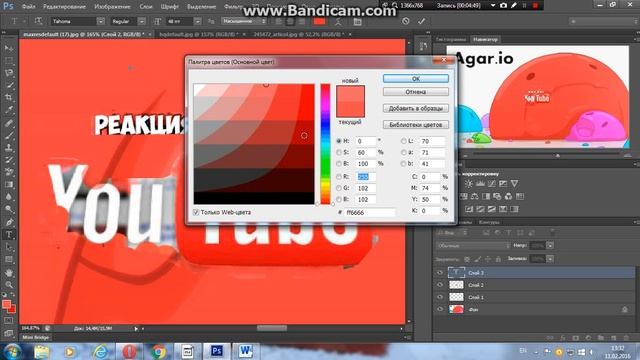The height and width of the screenshot is (360, 640).
Task: Switch to the Контуры panel tab
Action: click(489, 222)
